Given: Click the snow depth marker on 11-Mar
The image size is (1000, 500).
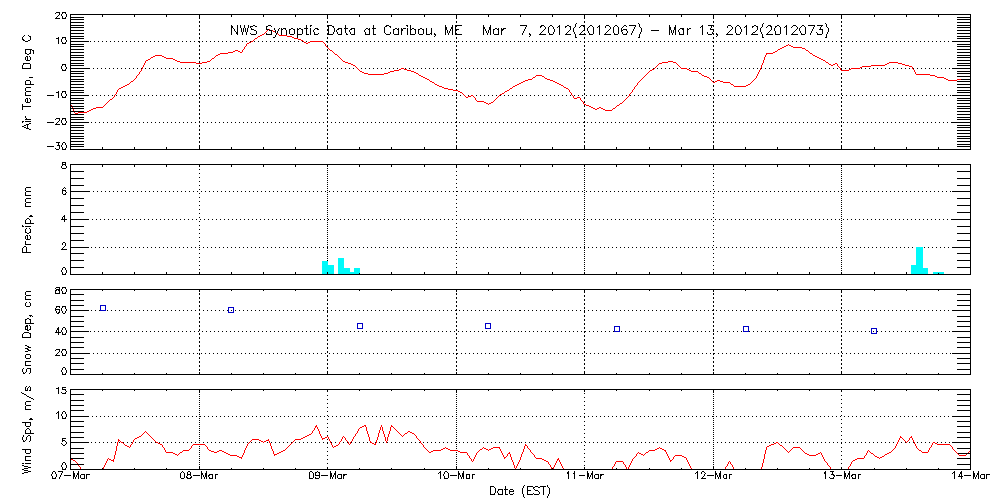Looking at the screenshot, I should click(617, 329).
